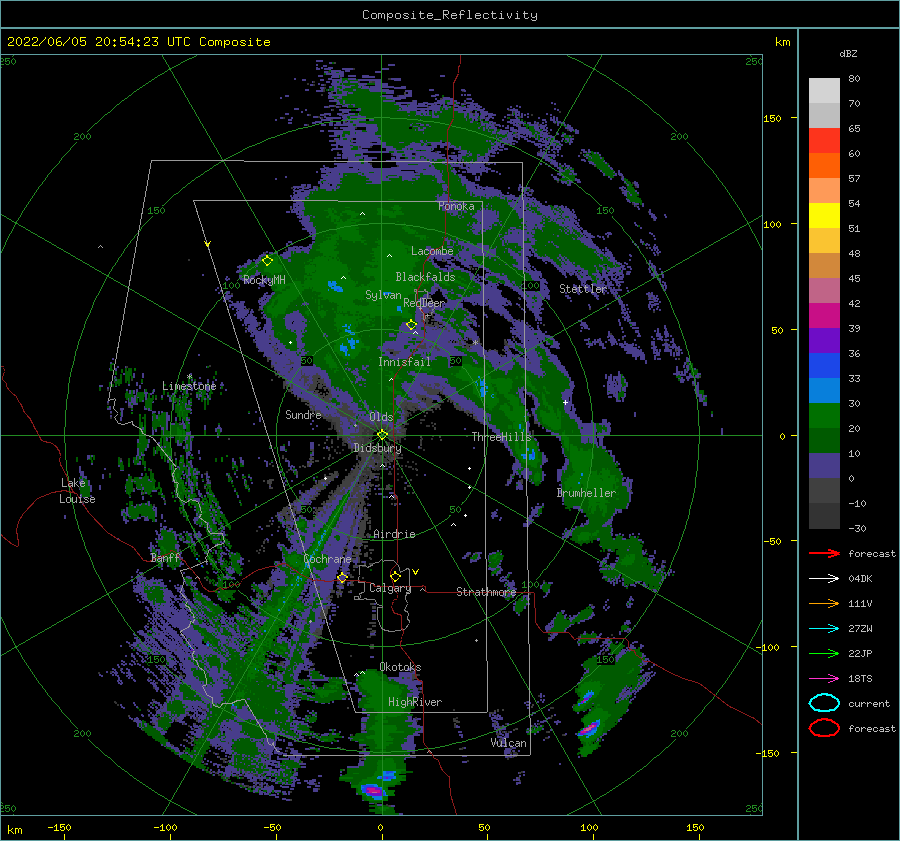
Task: Click the 111V legend label
Action: tap(860, 603)
